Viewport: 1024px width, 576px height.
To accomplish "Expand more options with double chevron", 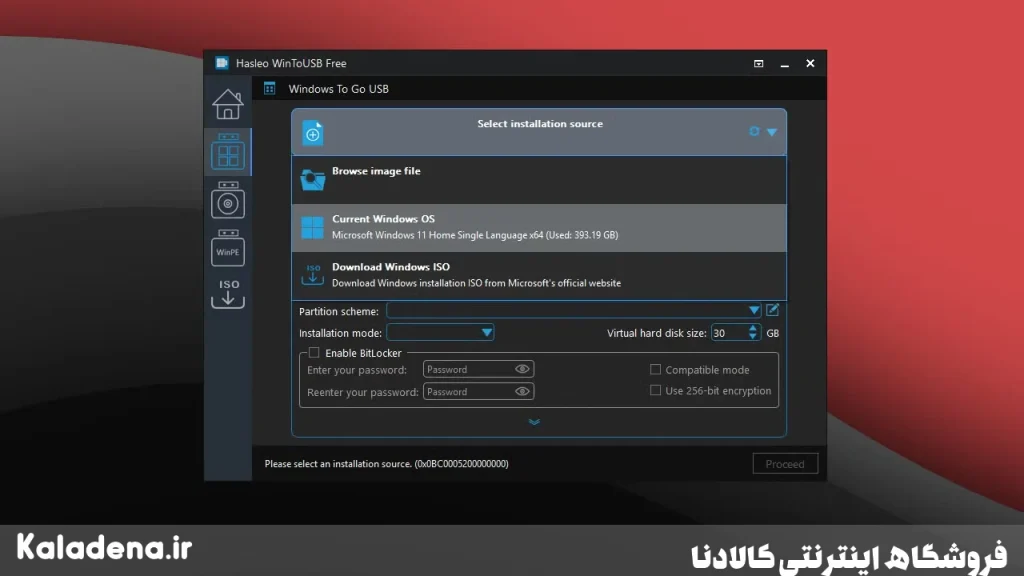I will pyautogui.click(x=534, y=422).
